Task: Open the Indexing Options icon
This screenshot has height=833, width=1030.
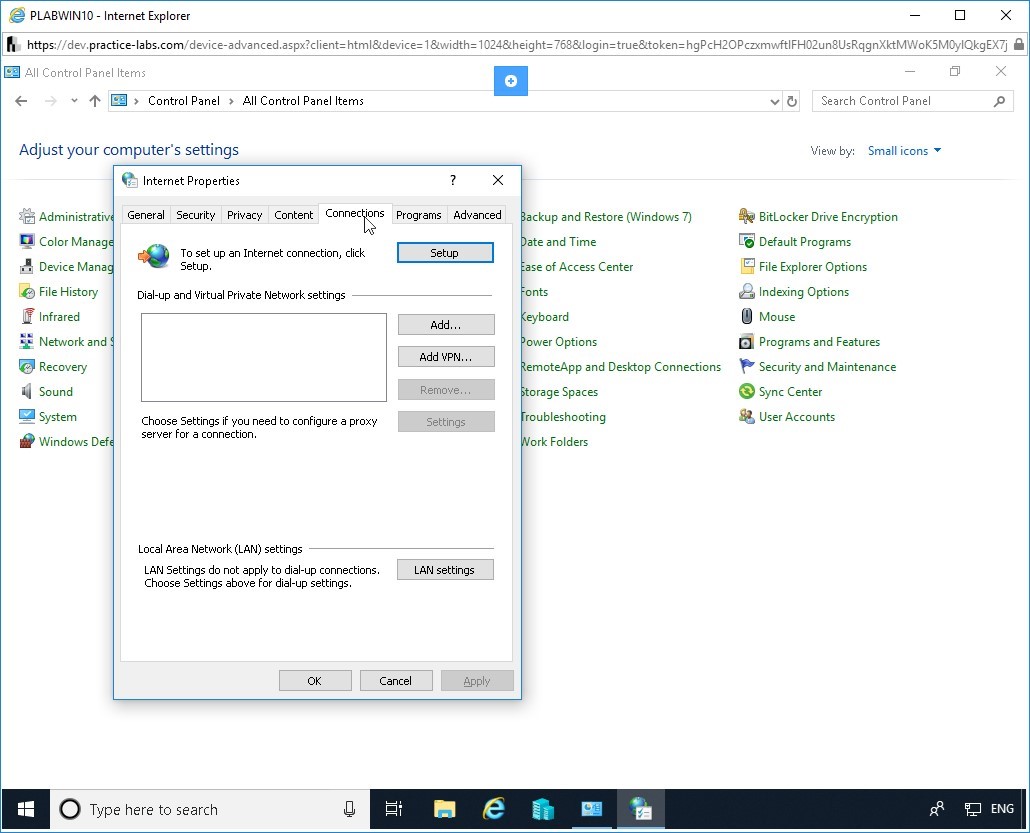Action: [x=747, y=291]
